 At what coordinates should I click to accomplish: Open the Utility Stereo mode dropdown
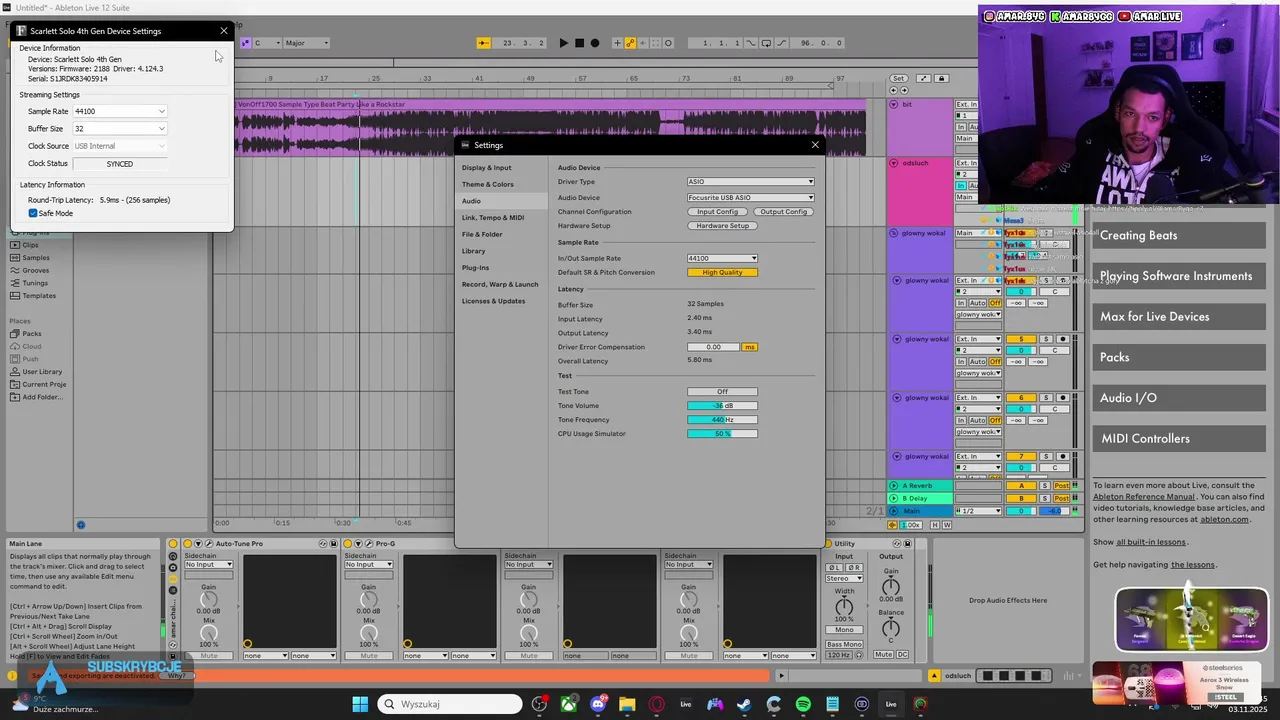(844, 578)
